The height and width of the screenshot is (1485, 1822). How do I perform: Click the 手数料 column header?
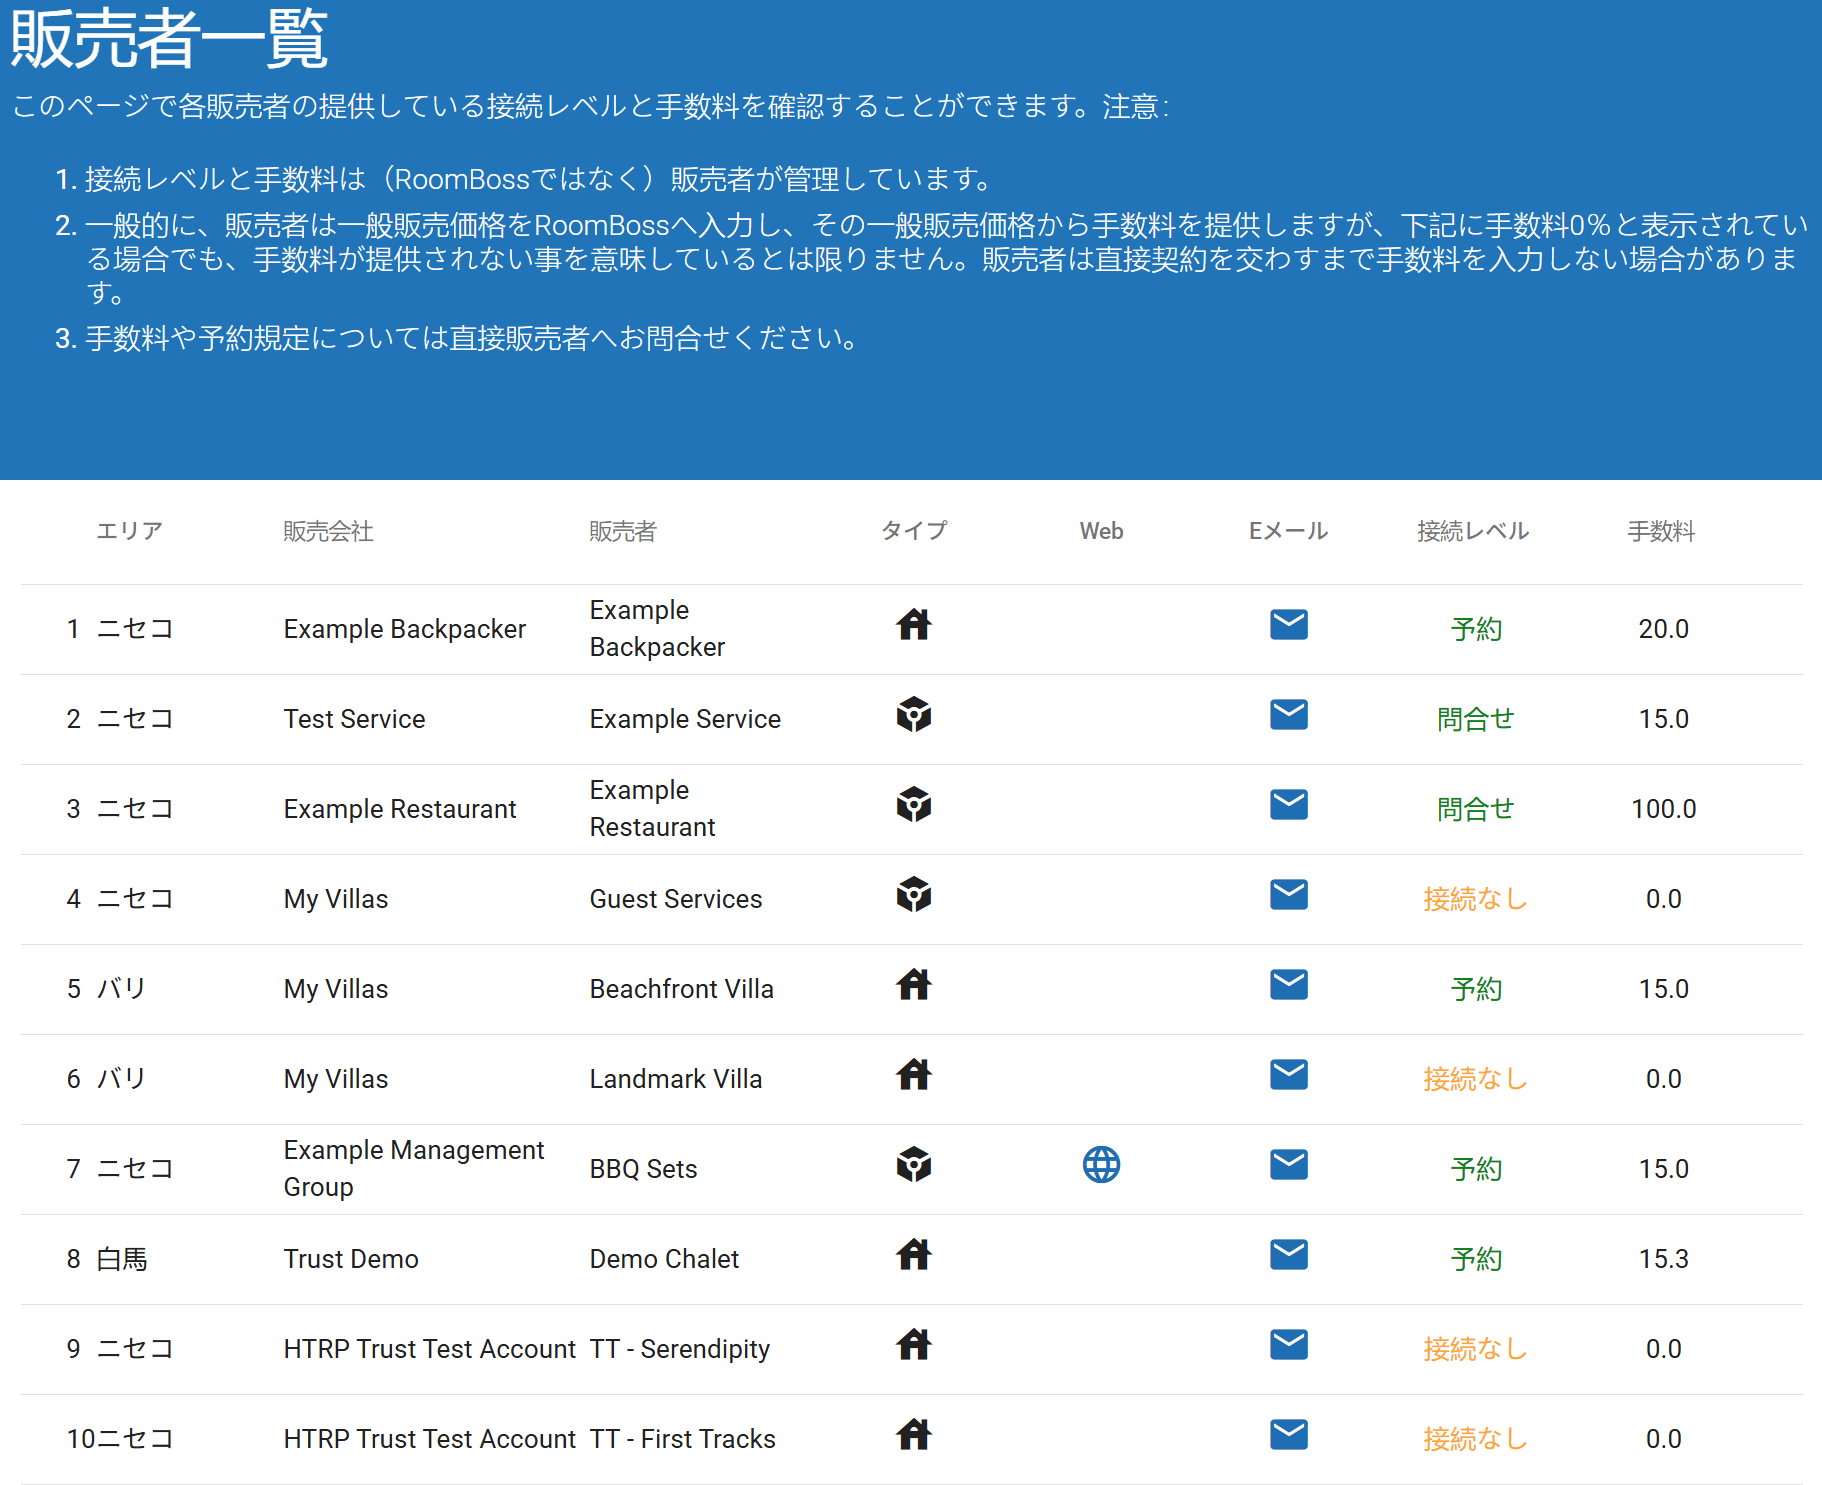point(1661,531)
